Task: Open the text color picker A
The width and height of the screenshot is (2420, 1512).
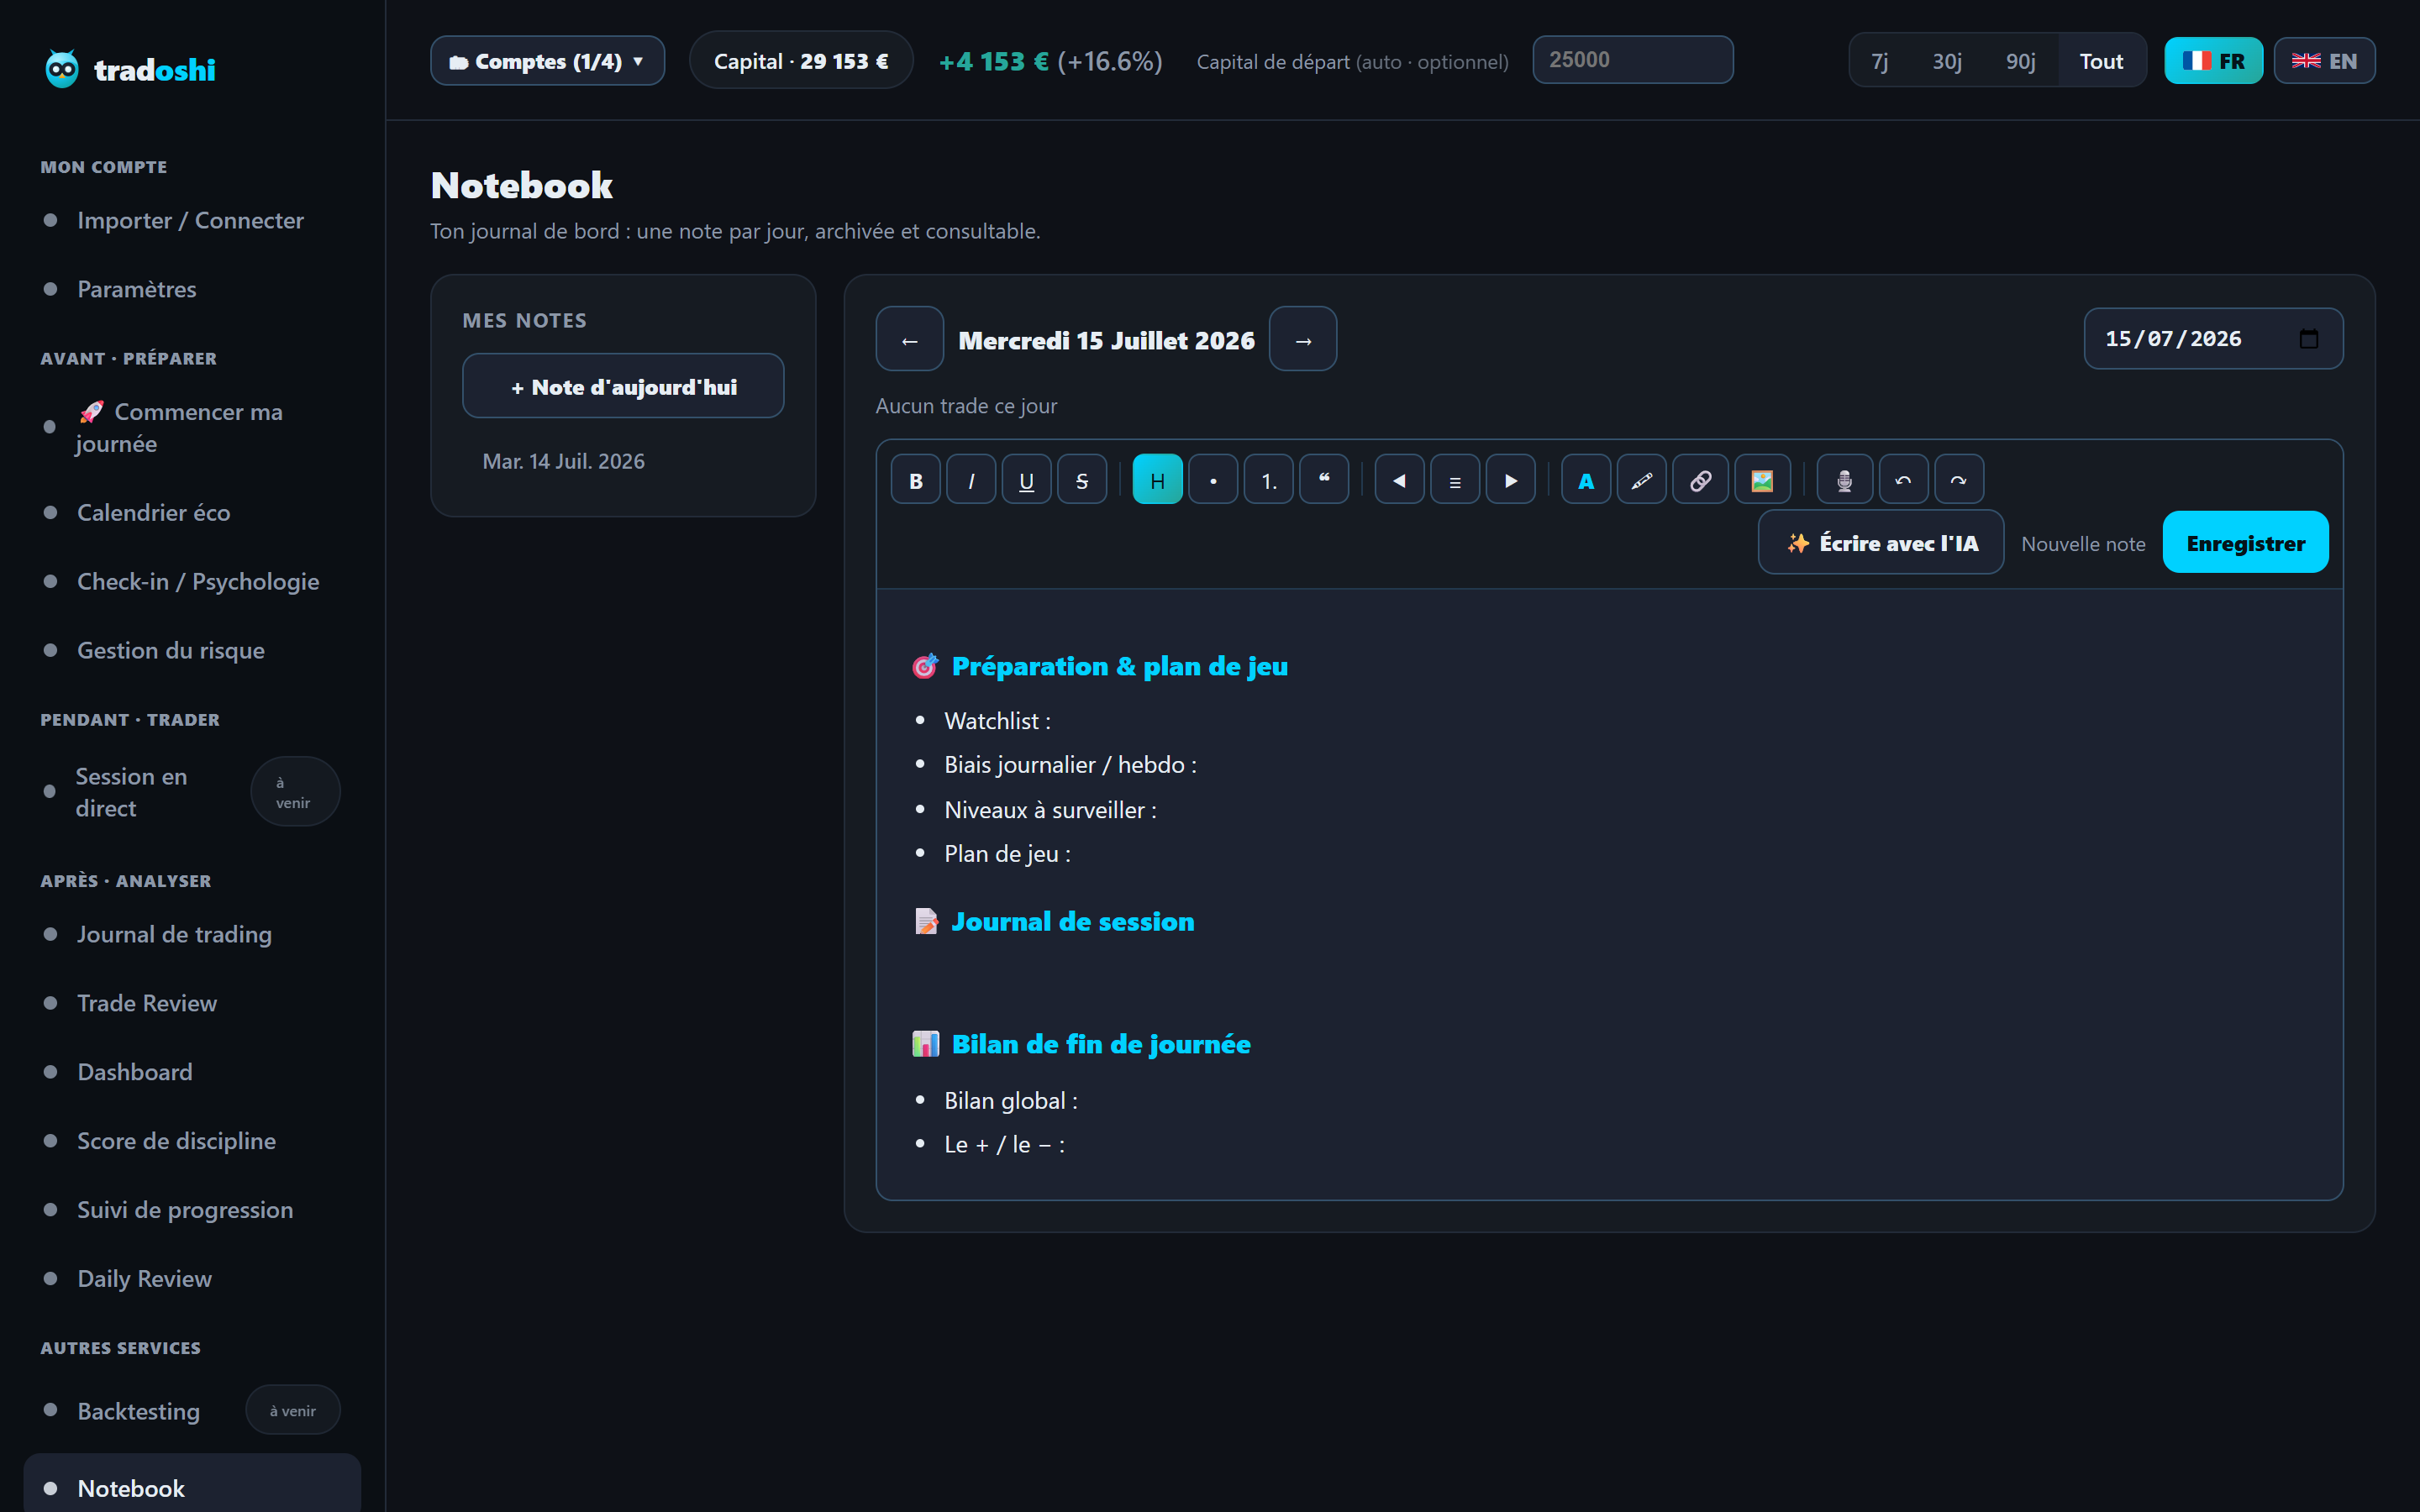Action: click(1586, 480)
